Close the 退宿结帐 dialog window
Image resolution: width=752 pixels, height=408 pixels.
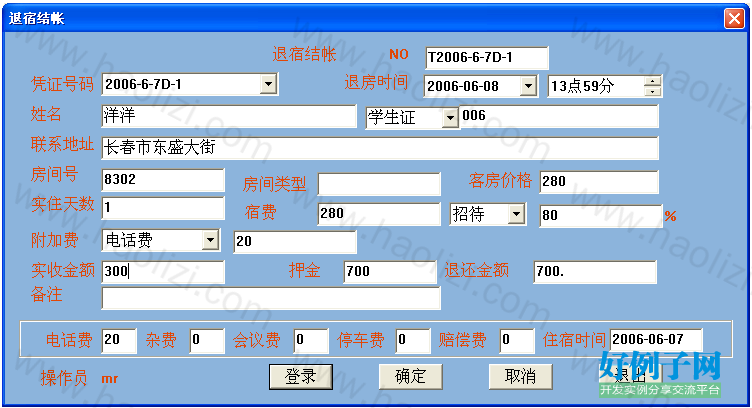coord(734,19)
